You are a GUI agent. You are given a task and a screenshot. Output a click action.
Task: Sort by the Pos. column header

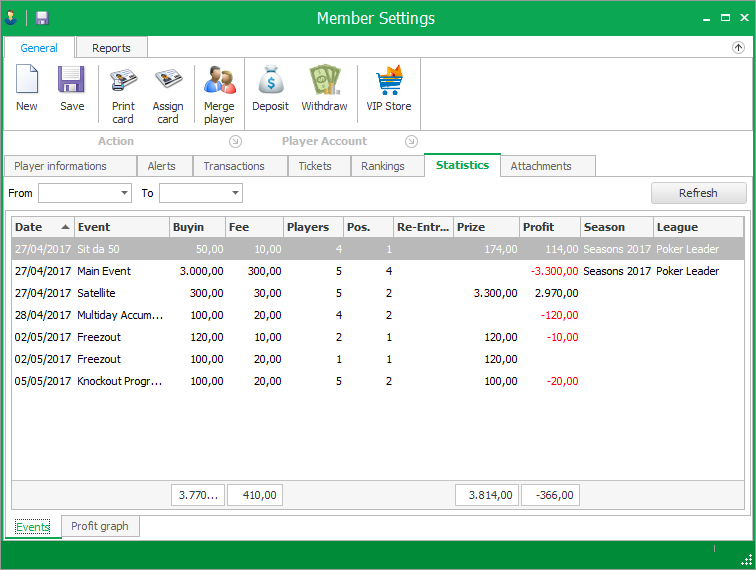[368, 227]
